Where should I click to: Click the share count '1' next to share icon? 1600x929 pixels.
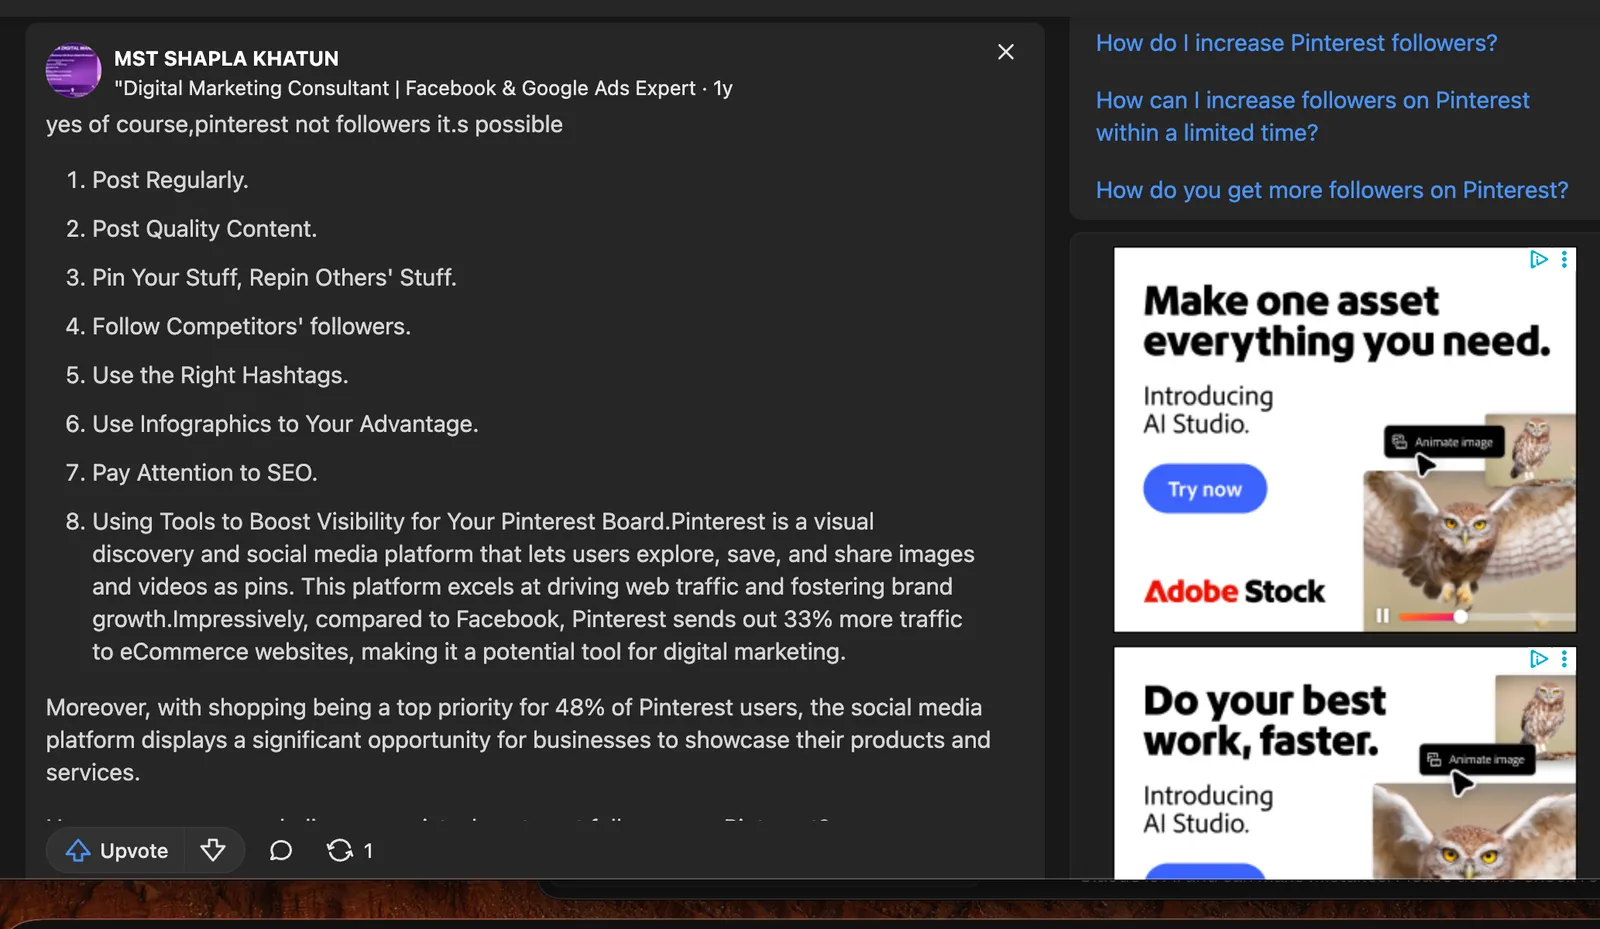[368, 851]
